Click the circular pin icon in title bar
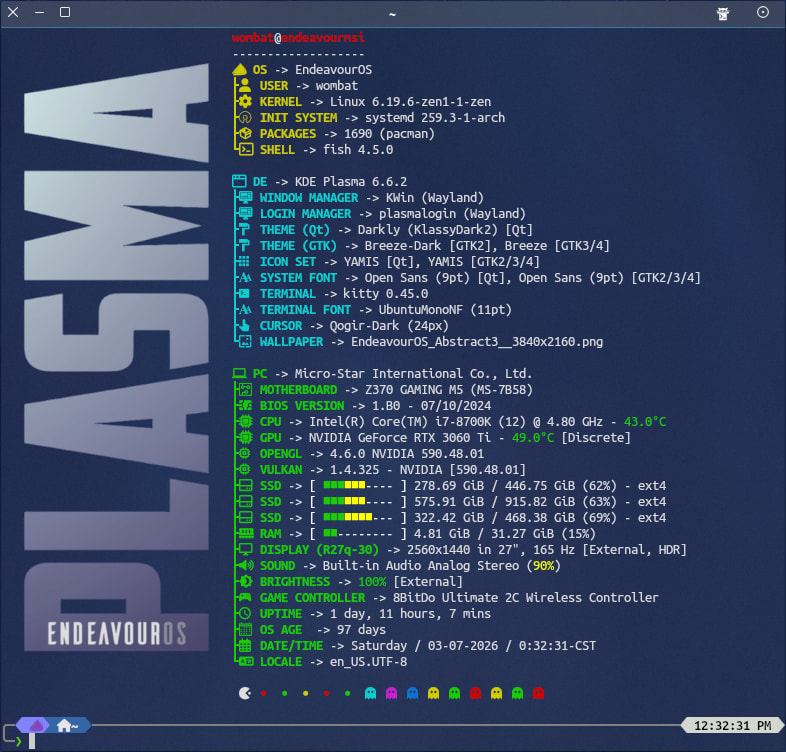786x752 pixels. (x=763, y=13)
